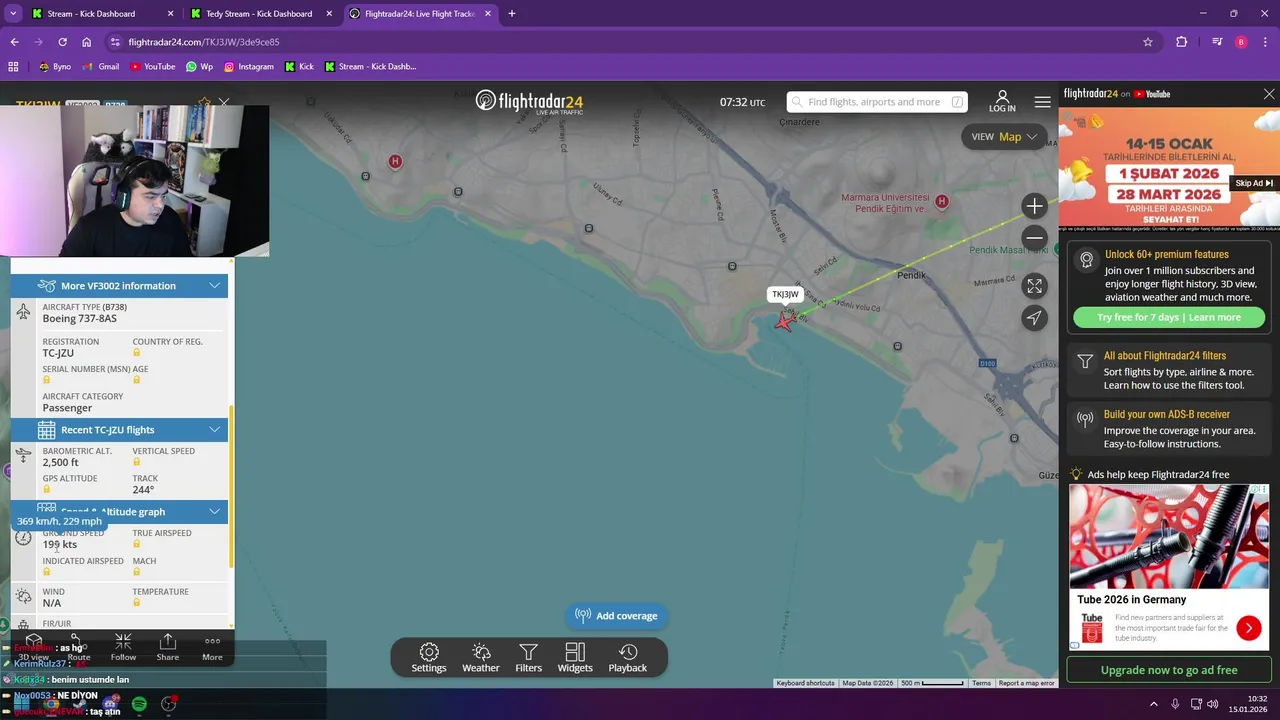Expand Speed & altitude graph section
Image resolution: width=1280 pixels, height=720 pixels.
point(119,512)
